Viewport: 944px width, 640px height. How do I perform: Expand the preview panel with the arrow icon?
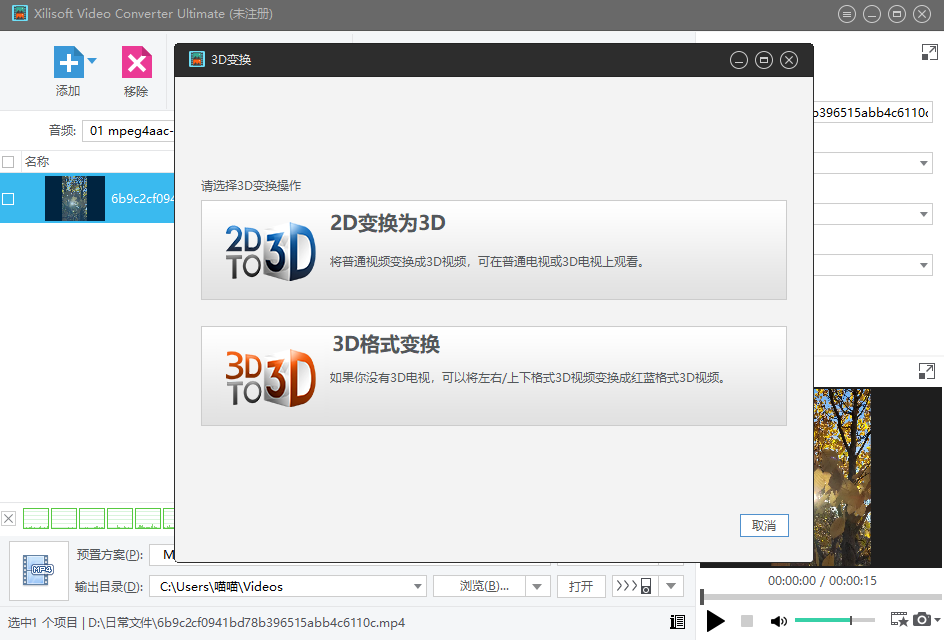pos(927,371)
